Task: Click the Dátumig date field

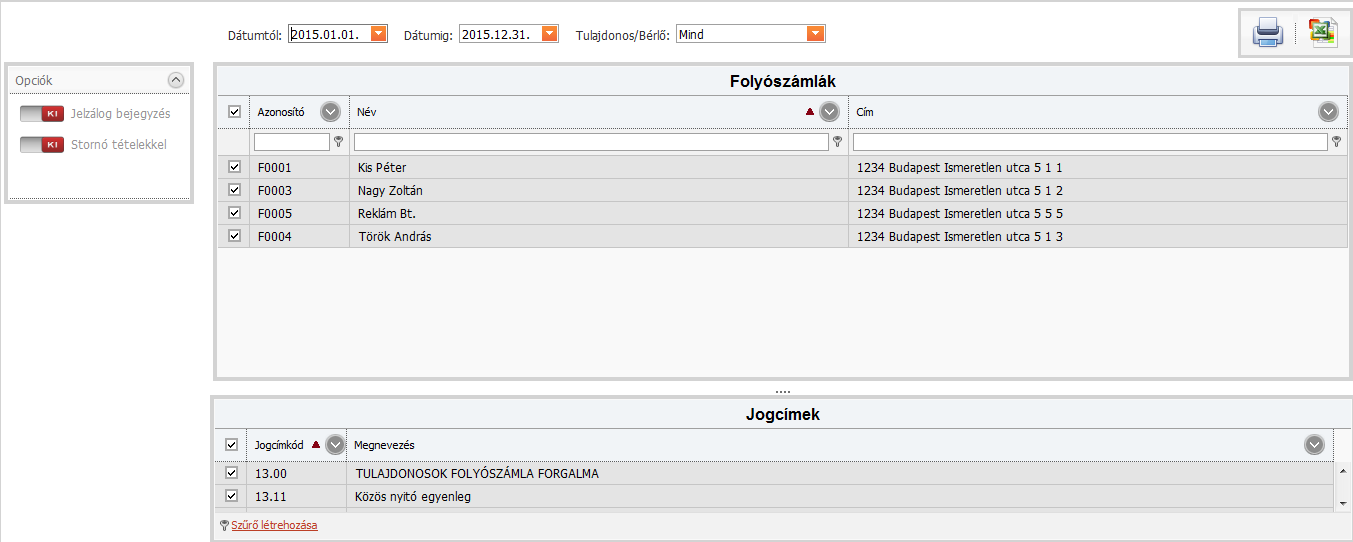Action: point(500,34)
